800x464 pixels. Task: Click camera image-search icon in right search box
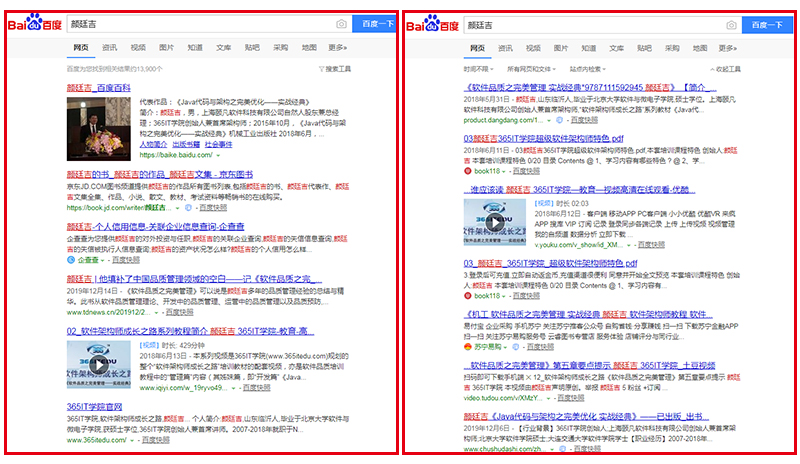[731, 24]
